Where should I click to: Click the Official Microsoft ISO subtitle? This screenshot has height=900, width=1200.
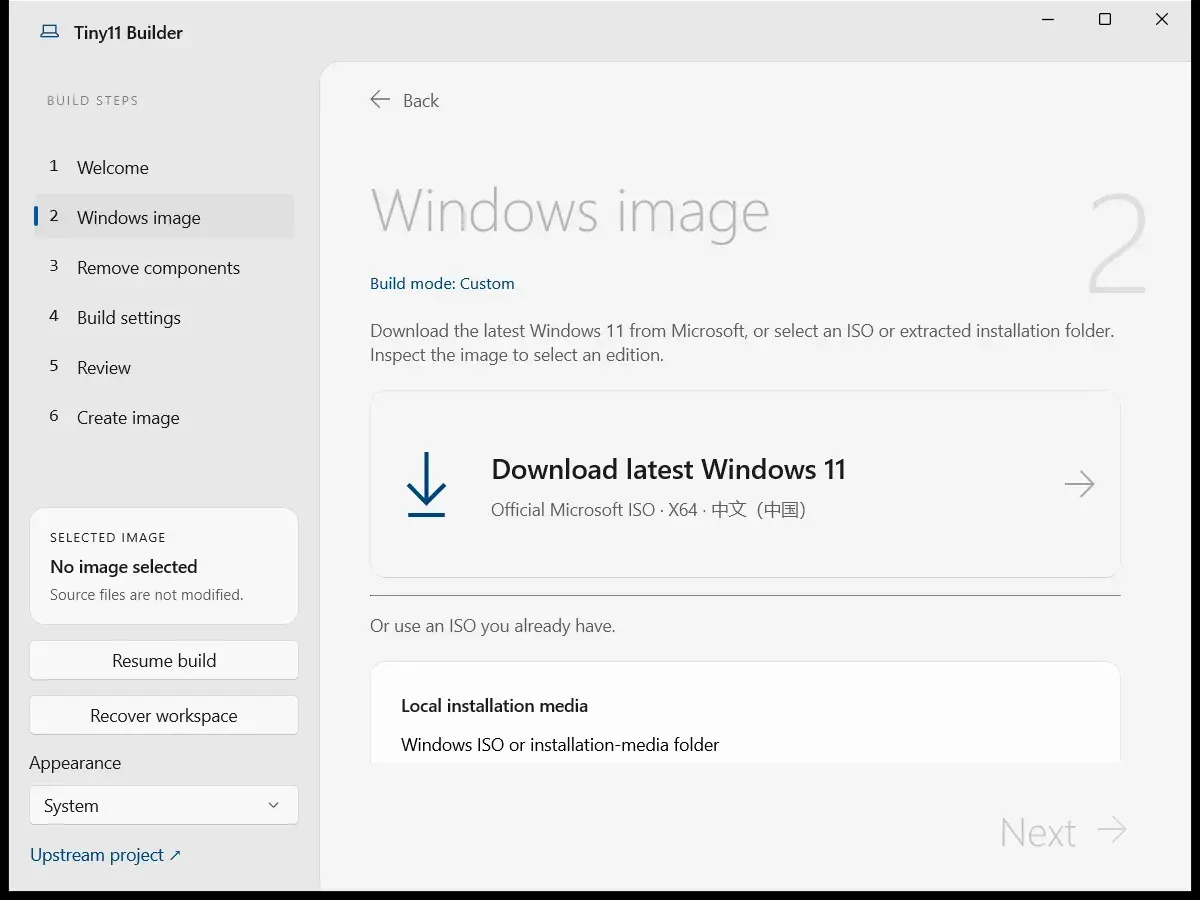pyautogui.click(x=648, y=509)
